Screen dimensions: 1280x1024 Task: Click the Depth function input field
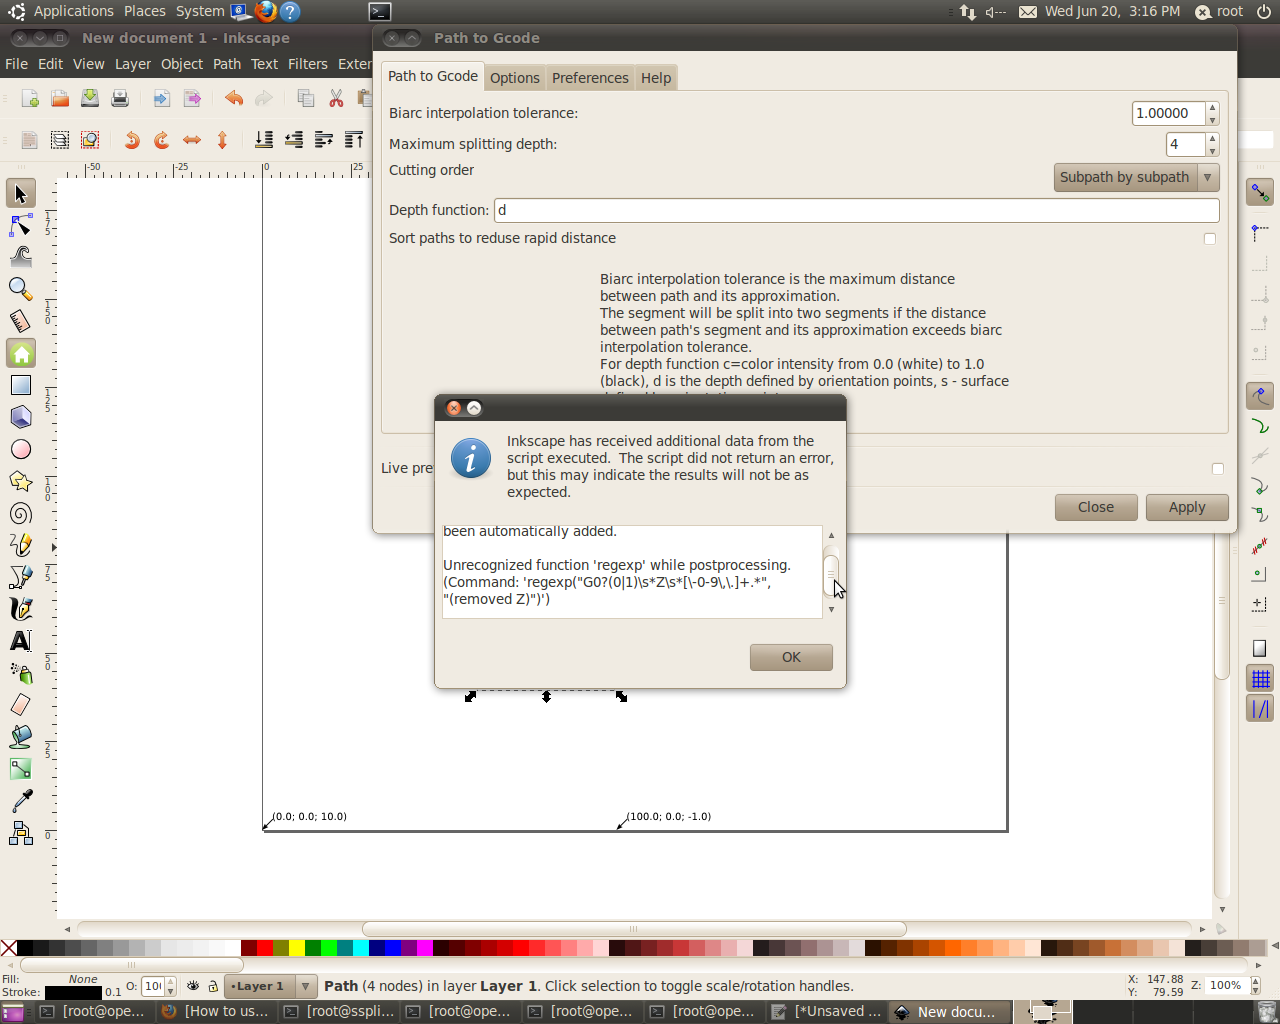tap(856, 210)
